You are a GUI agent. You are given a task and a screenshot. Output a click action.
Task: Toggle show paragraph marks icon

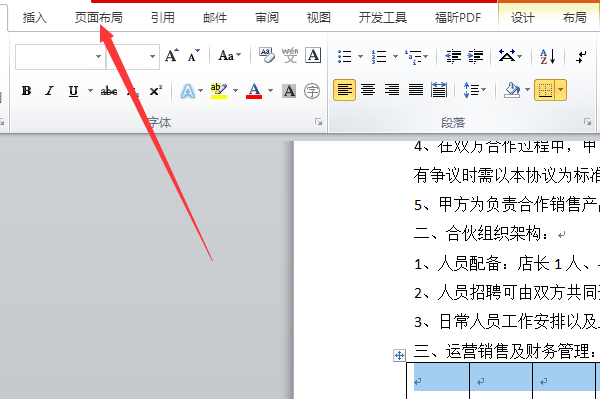[581, 57]
